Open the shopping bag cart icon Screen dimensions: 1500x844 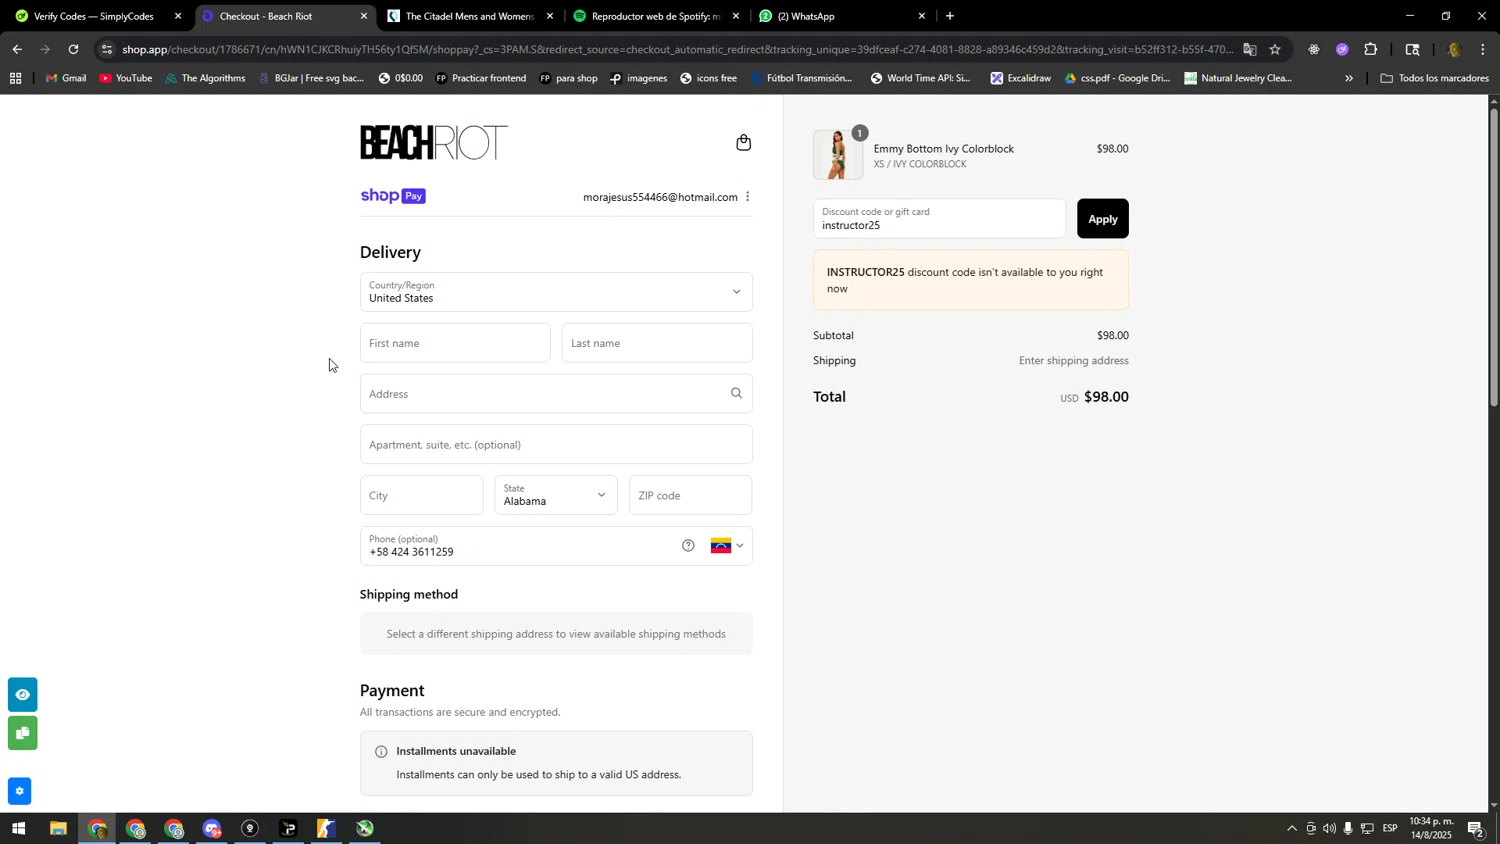click(x=743, y=143)
